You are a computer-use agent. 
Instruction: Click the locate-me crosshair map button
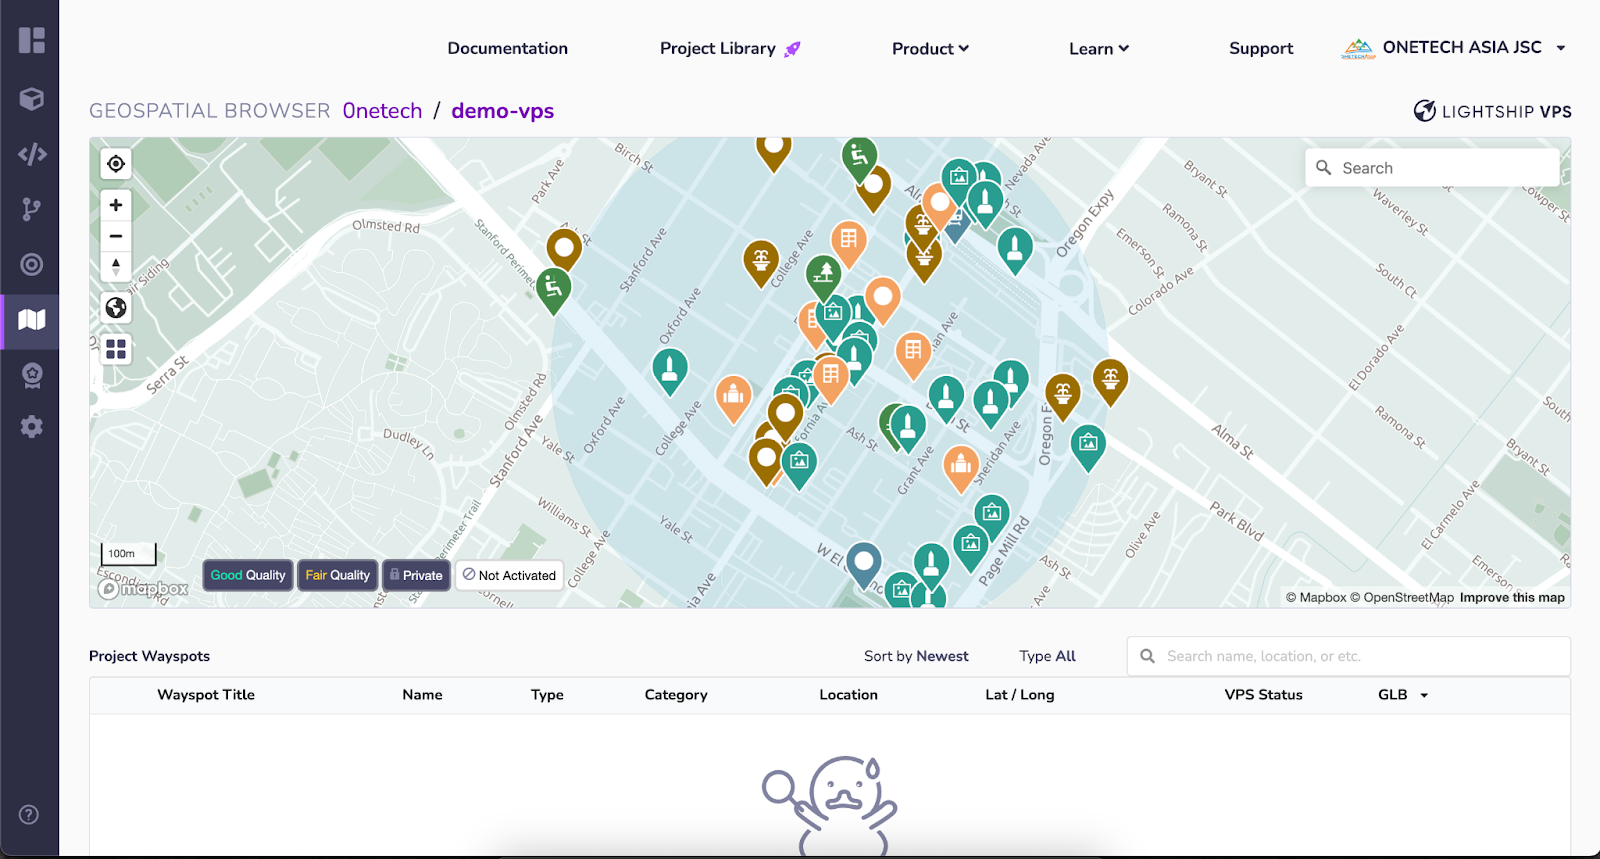pos(116,164)
